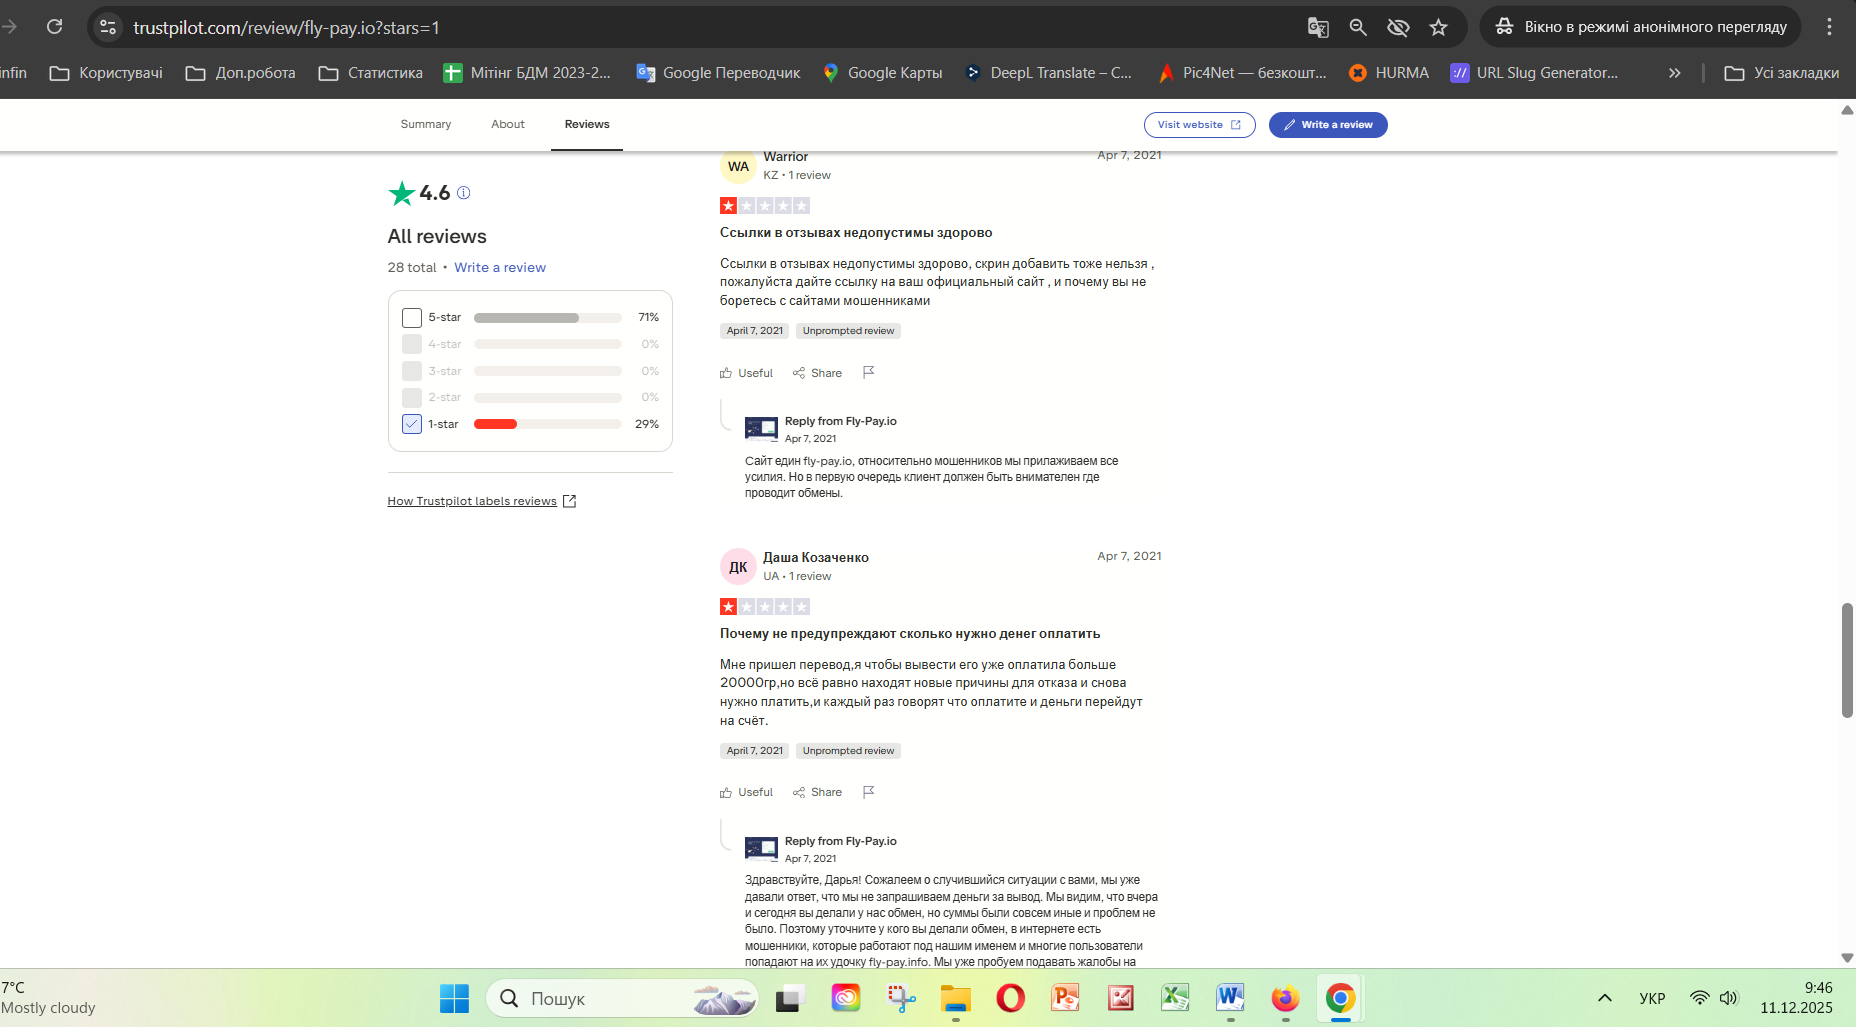Open Word from the taskbar
The width and height of the screenshot is (1856, 1027).
pos(1230,998)
